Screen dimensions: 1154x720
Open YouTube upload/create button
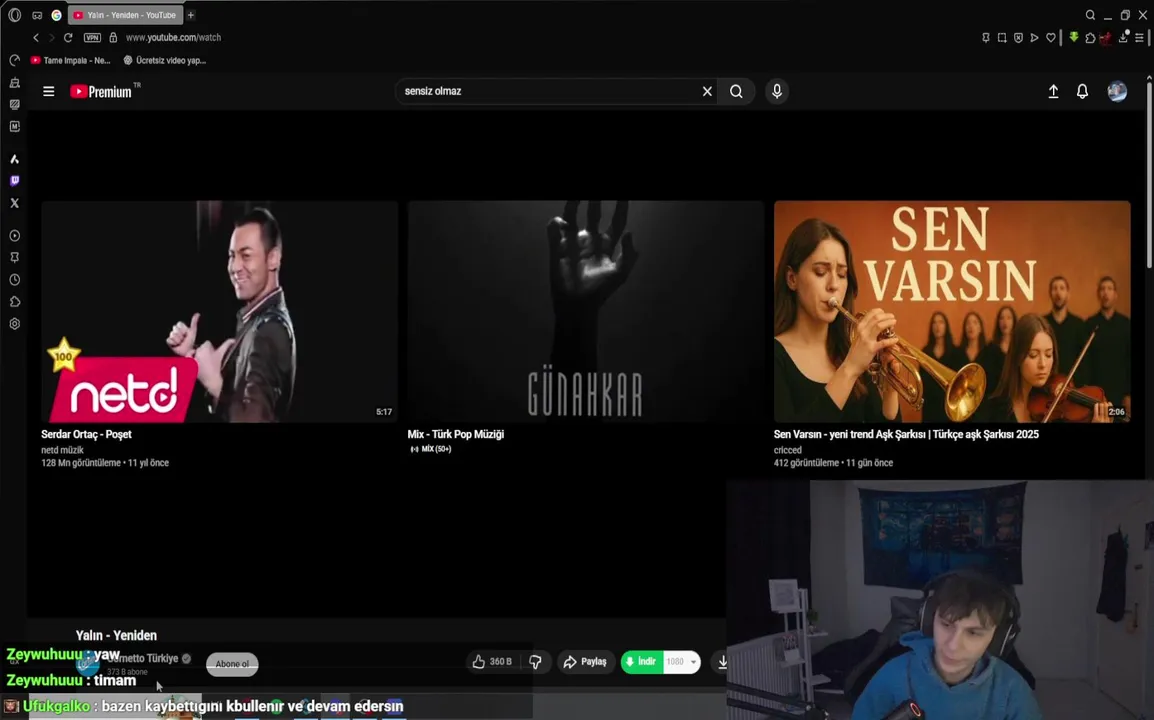(x=1053, y=91)
